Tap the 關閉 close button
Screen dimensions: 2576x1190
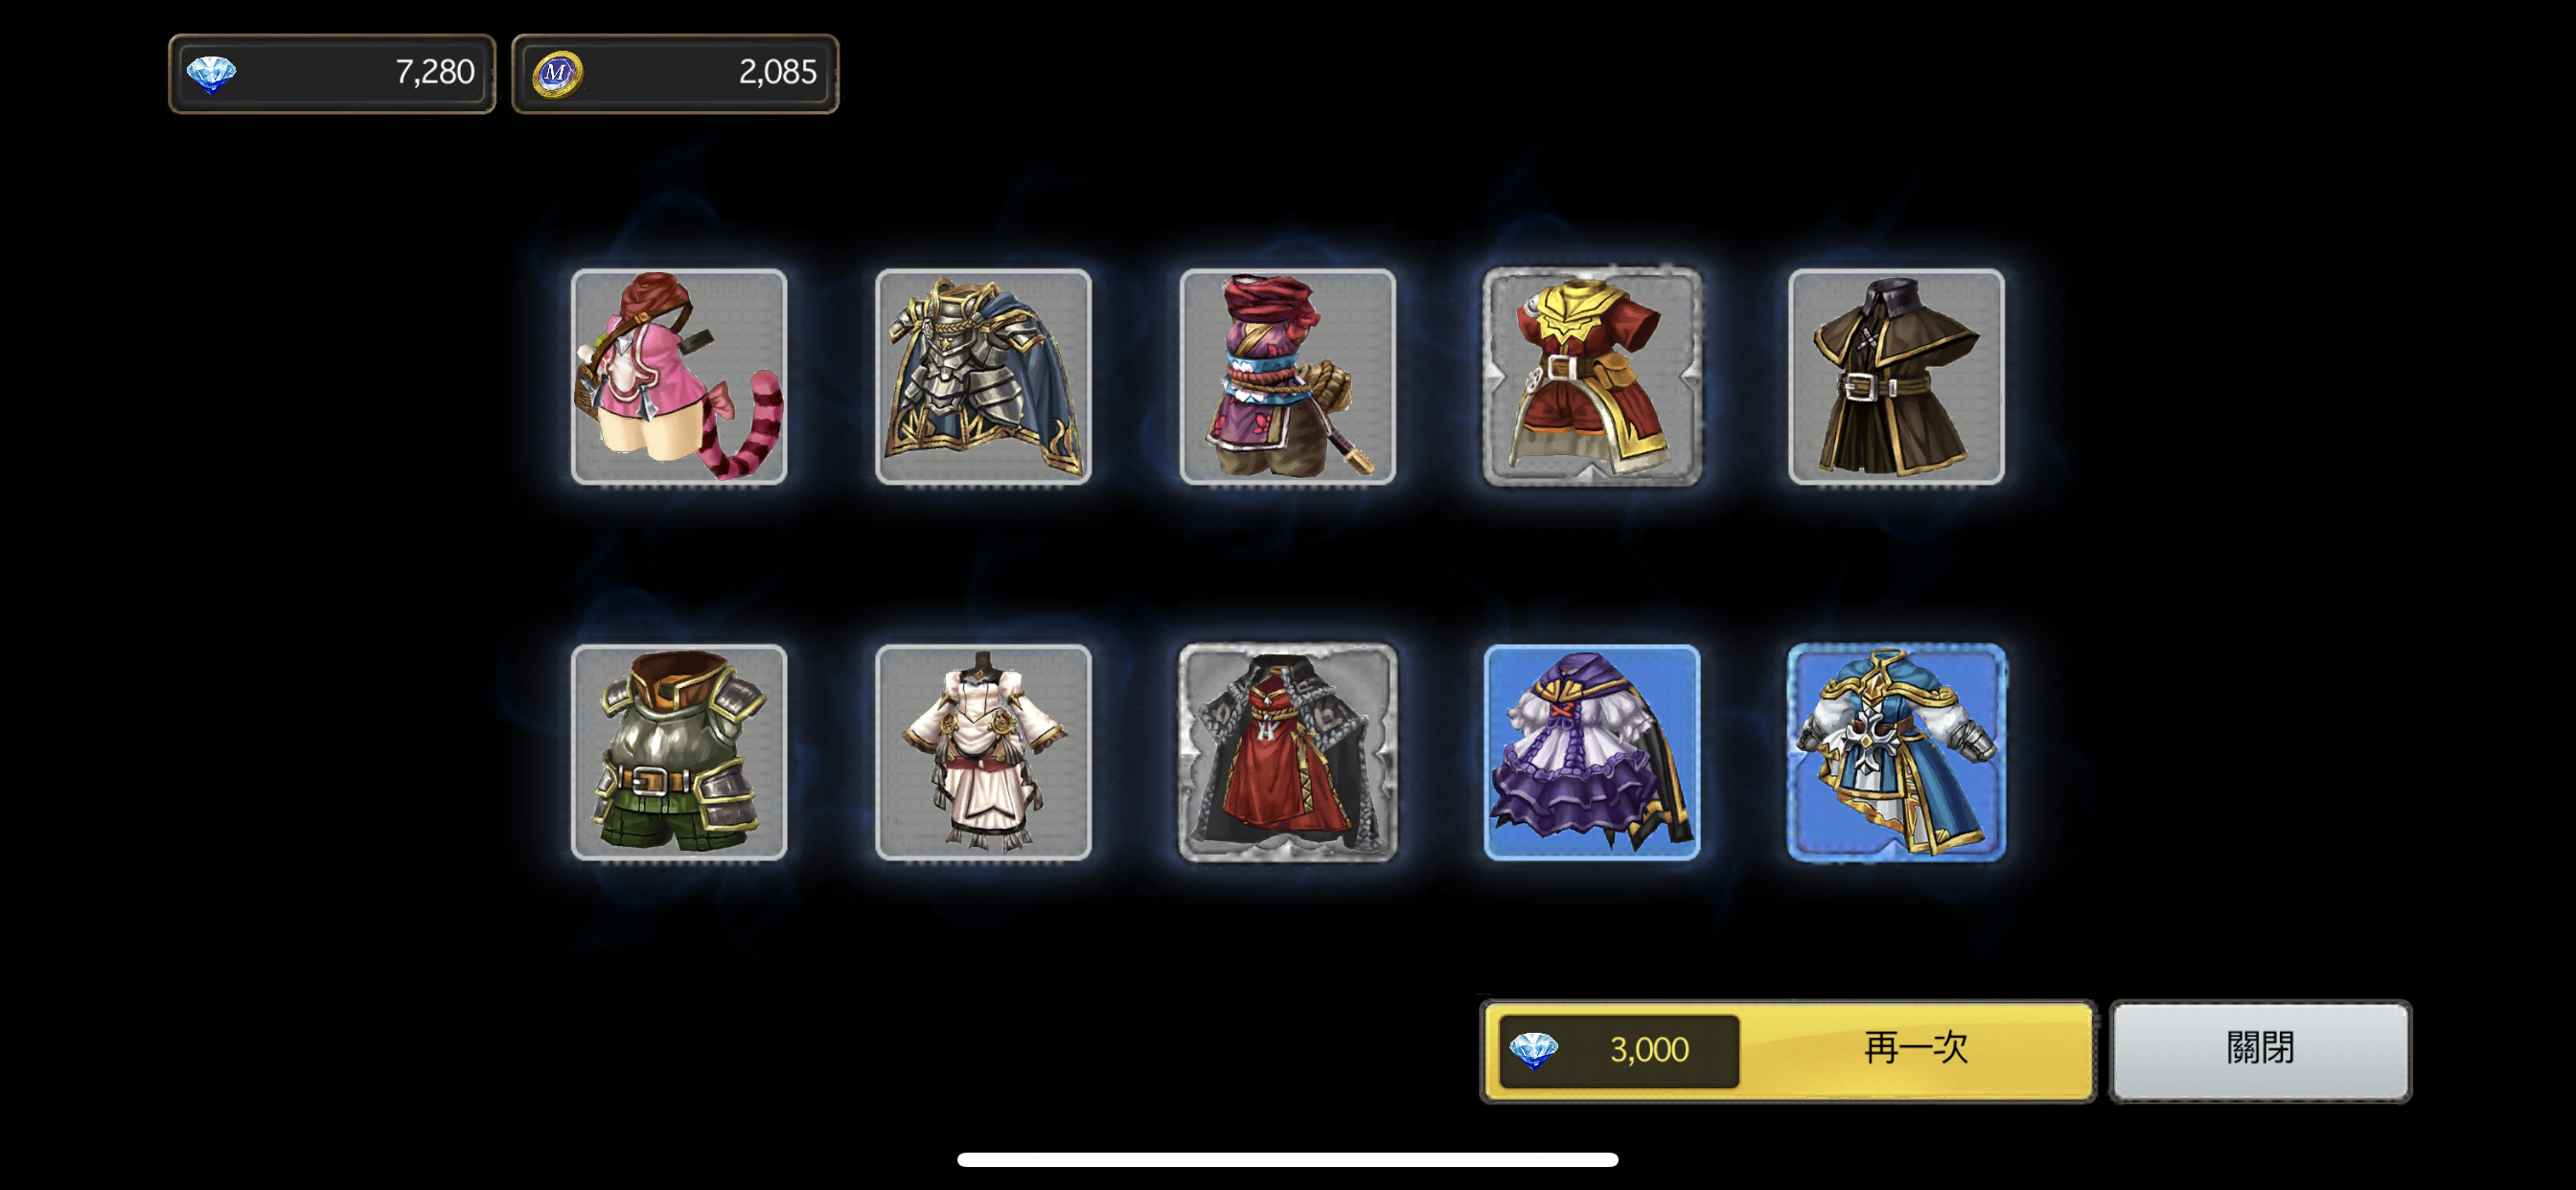pos(2260,1050)
